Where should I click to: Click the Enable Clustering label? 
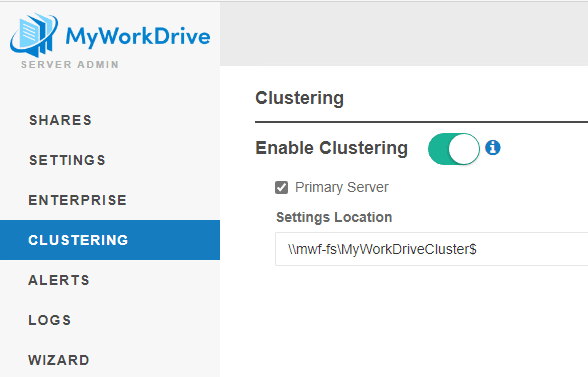(x=332, y=148)
